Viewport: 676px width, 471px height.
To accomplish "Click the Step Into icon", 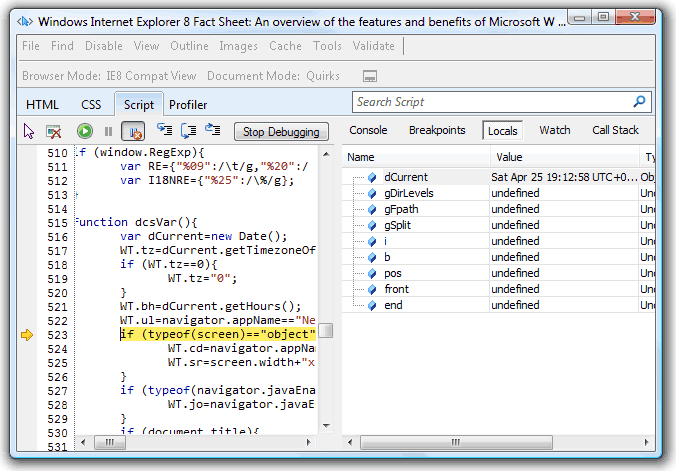I will (x=164, y=131).
